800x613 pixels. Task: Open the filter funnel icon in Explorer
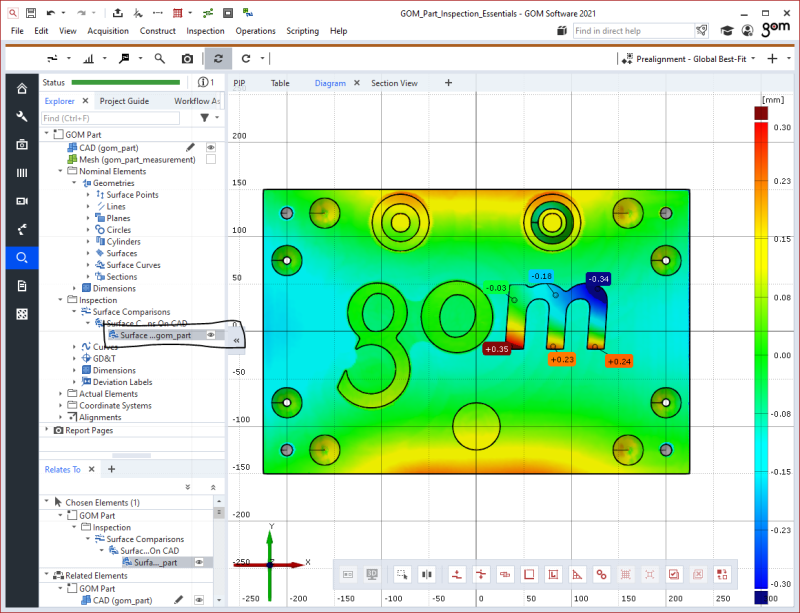[x=205, y=118]
